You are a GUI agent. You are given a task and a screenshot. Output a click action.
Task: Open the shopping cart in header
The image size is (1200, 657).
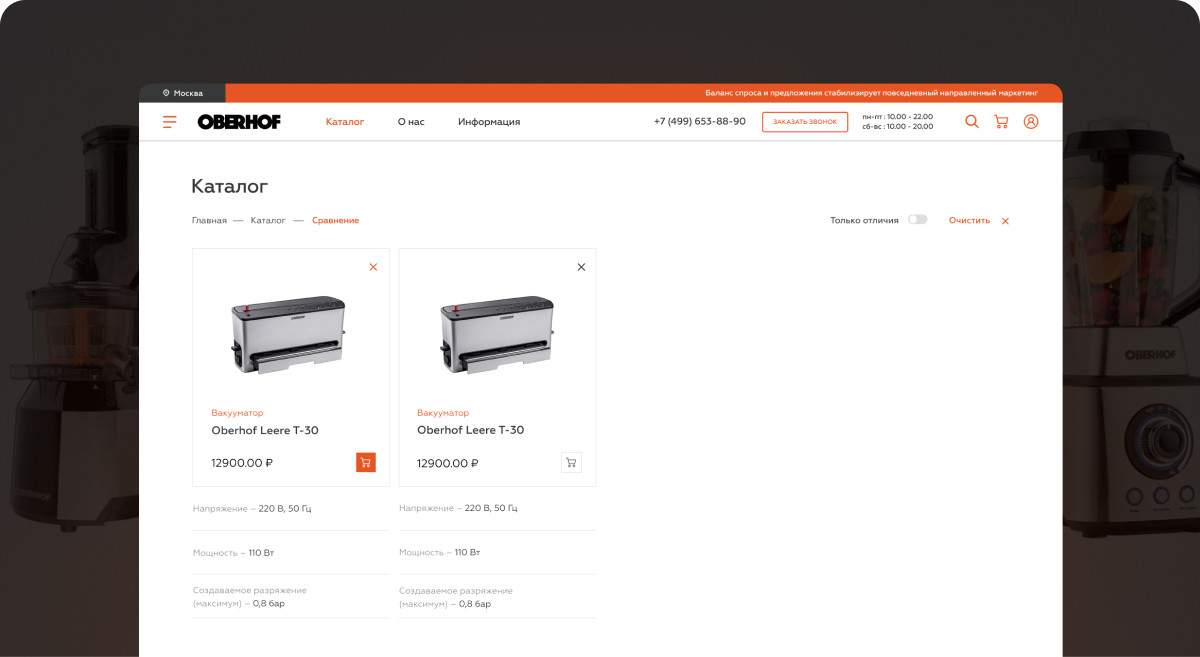point(1001,122)
